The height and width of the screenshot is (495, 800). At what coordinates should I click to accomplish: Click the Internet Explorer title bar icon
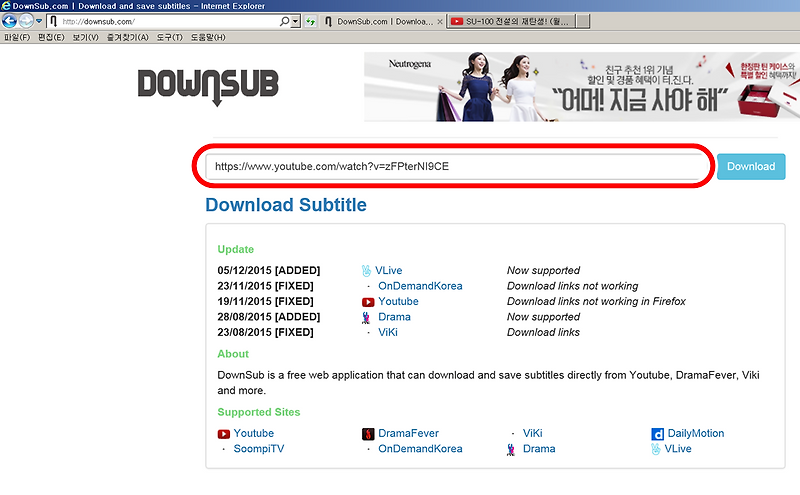click(6, 6)
